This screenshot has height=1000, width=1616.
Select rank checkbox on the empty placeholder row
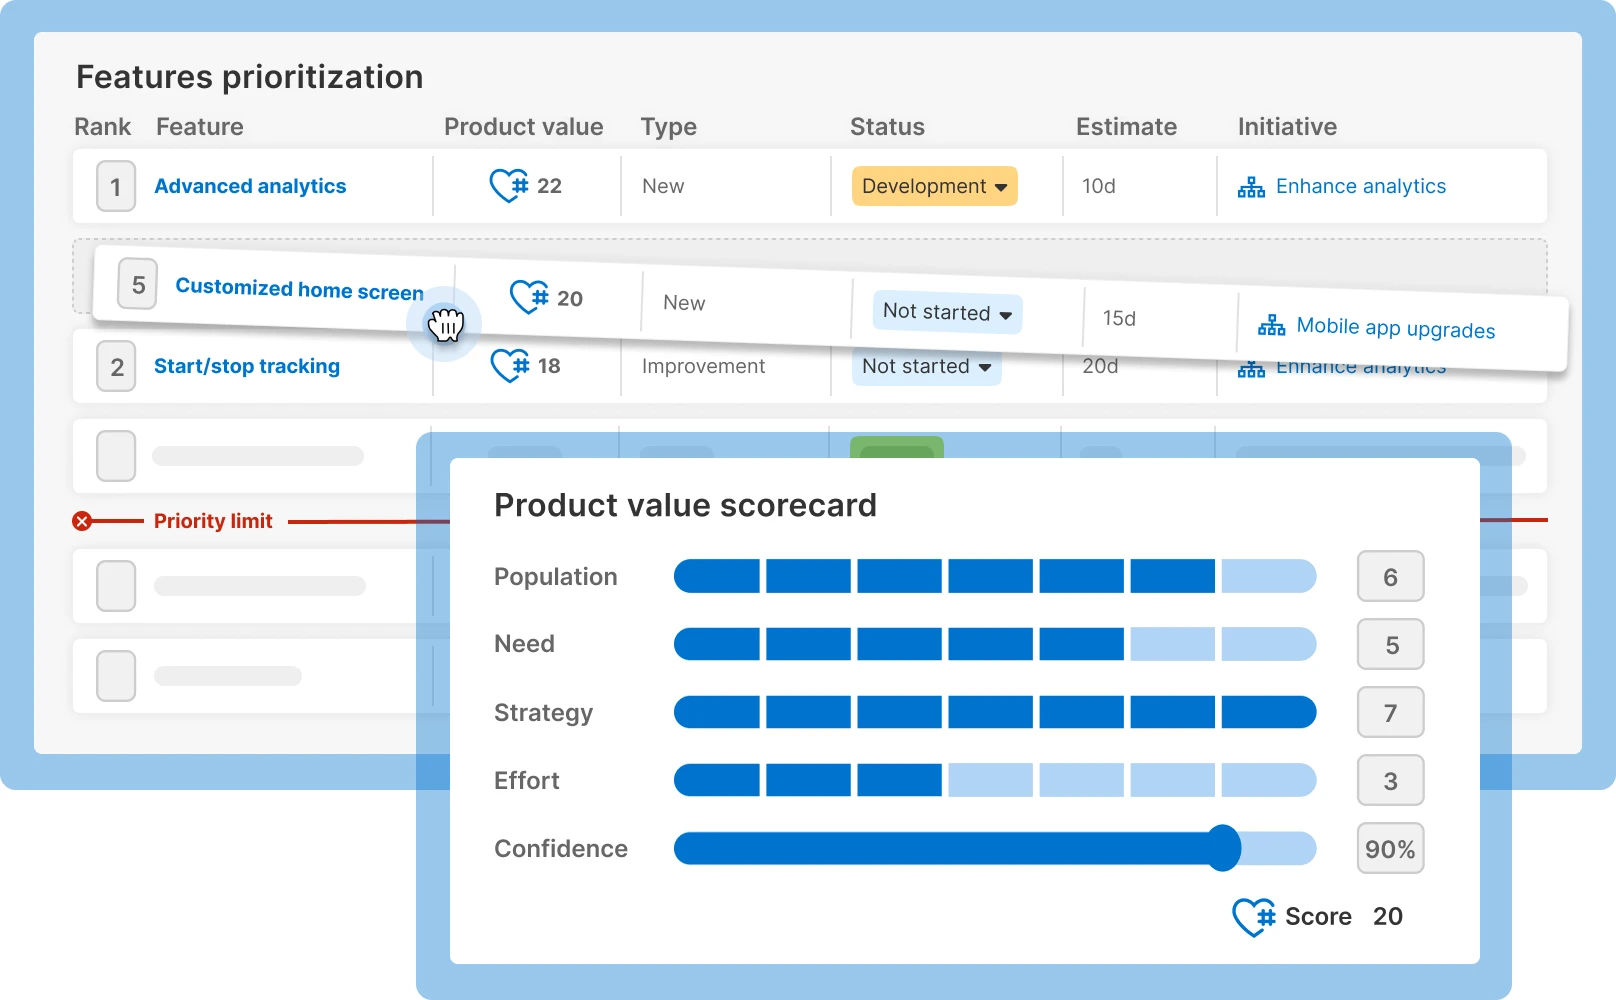point(115,456)
